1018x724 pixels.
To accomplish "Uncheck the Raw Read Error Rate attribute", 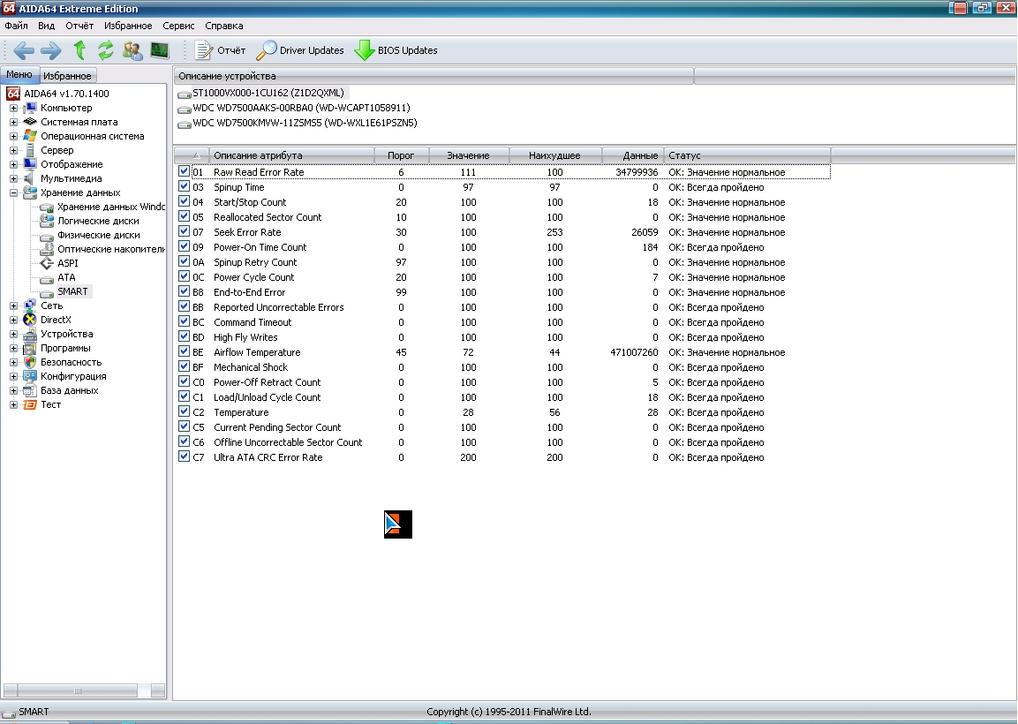I will pyautogui.click(x=184, y=171).
